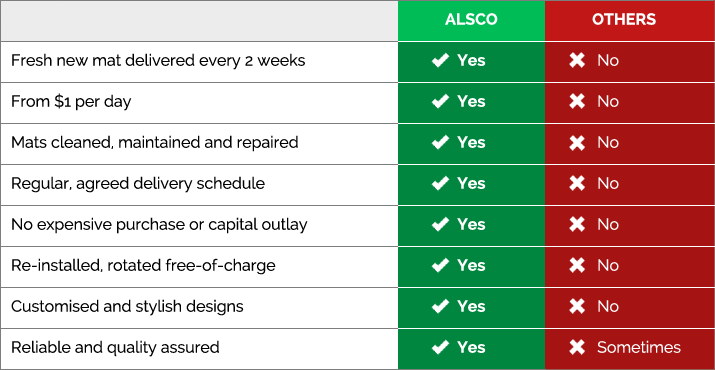This screenshot has height=370, width=715.
Task: Click X icon in Re-installed, rotated free-of-charge row
Action: (x=577, y=266)
